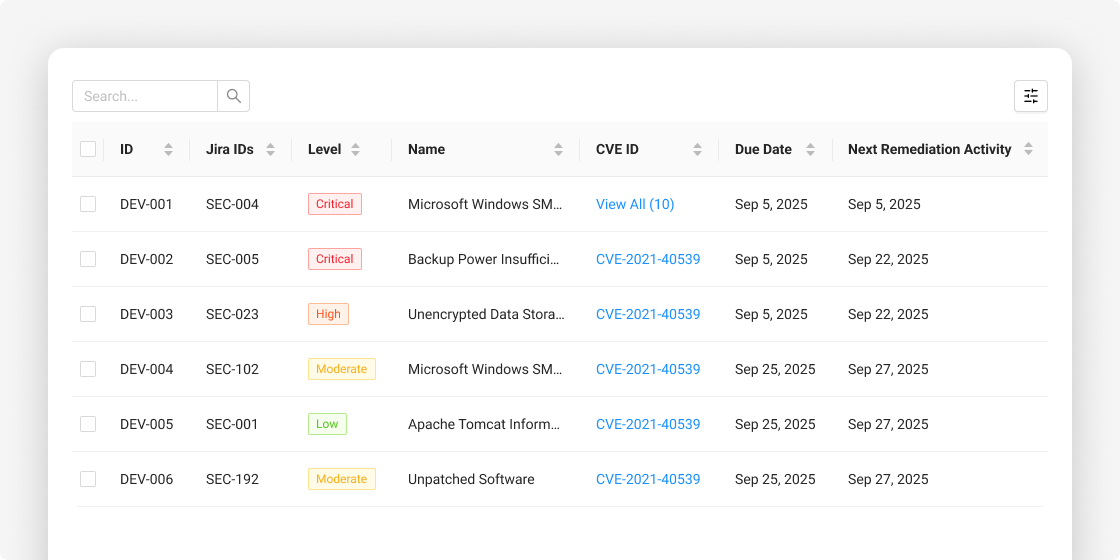Image resolution: width=1120 pixels, height=560 pixels.
Task: Focus the Search input field
Action: (x=145, y=96)
